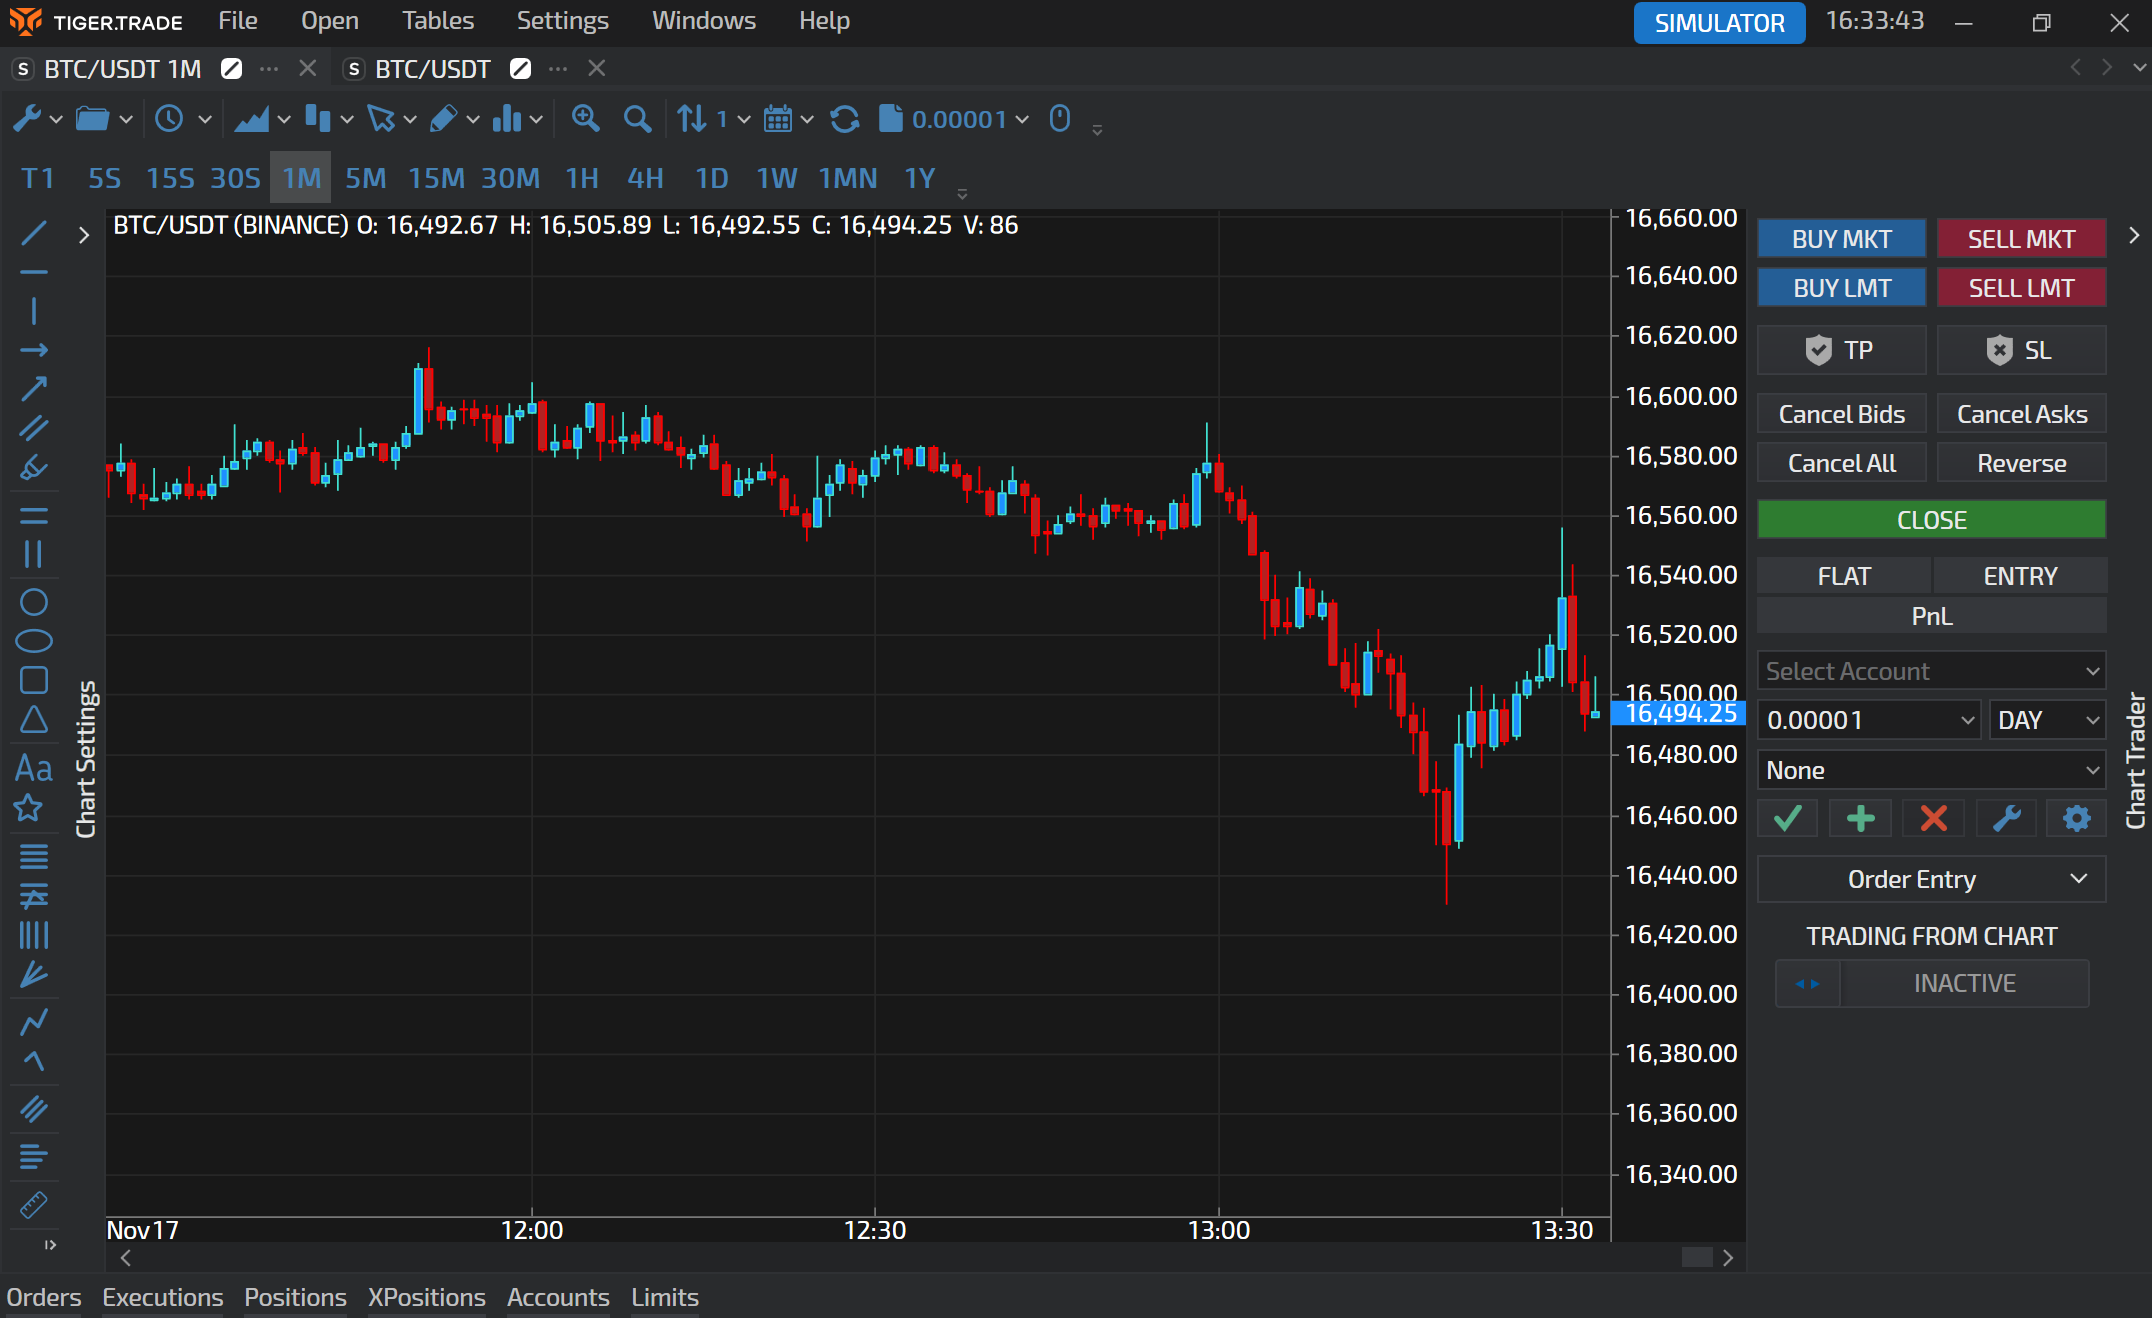Toggle the SL stop-loss button

coord(2021,350)
